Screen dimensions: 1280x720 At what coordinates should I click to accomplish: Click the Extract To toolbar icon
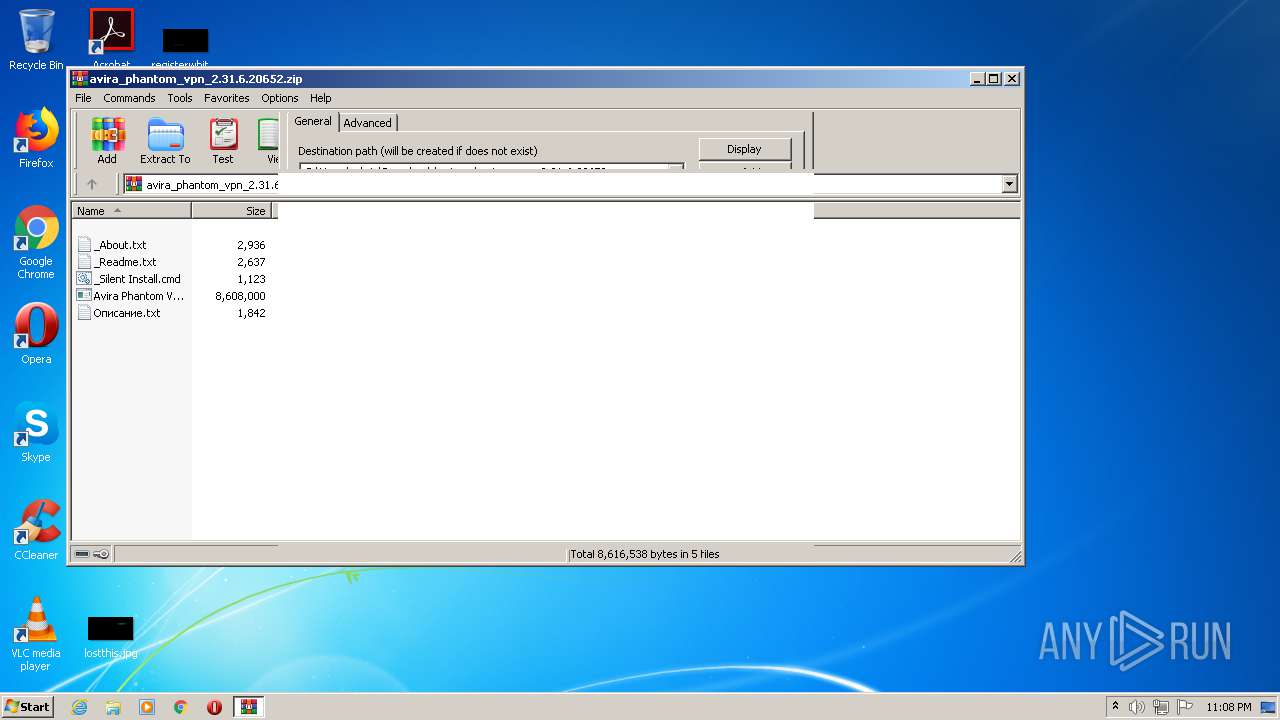[x=165, y=141]
